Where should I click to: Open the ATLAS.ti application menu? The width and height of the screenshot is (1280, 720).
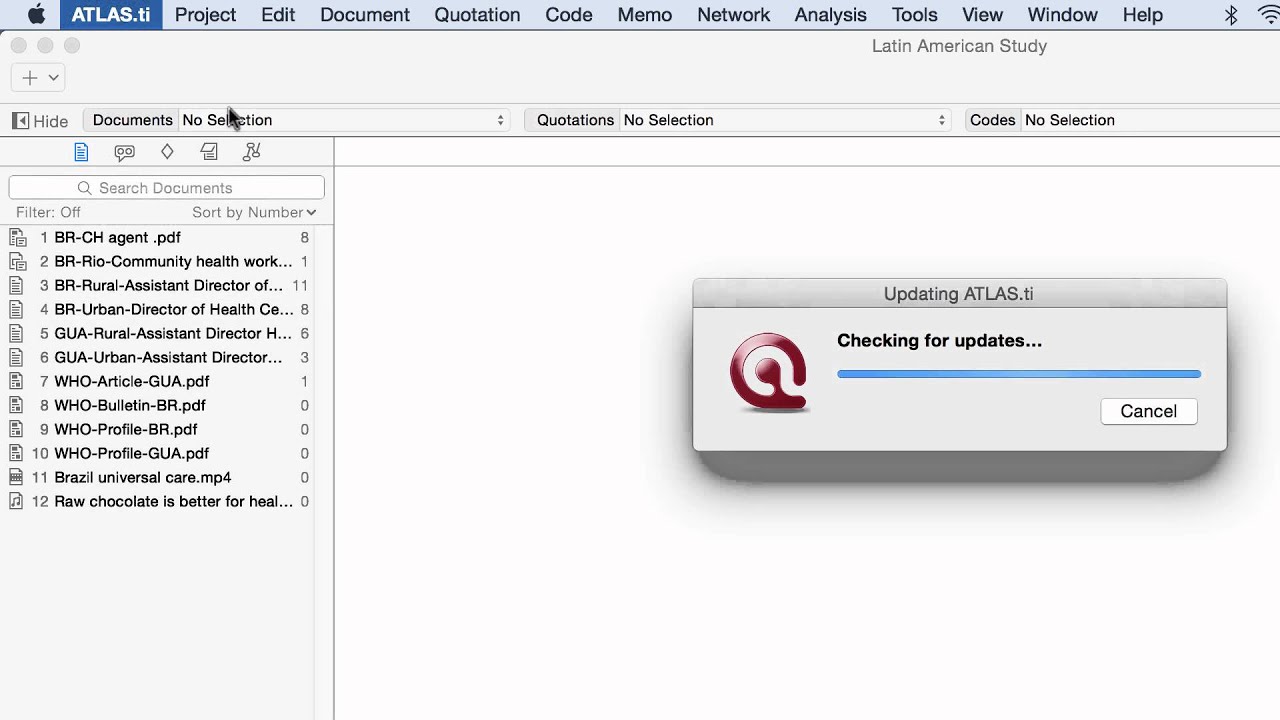tap(111, 15)
